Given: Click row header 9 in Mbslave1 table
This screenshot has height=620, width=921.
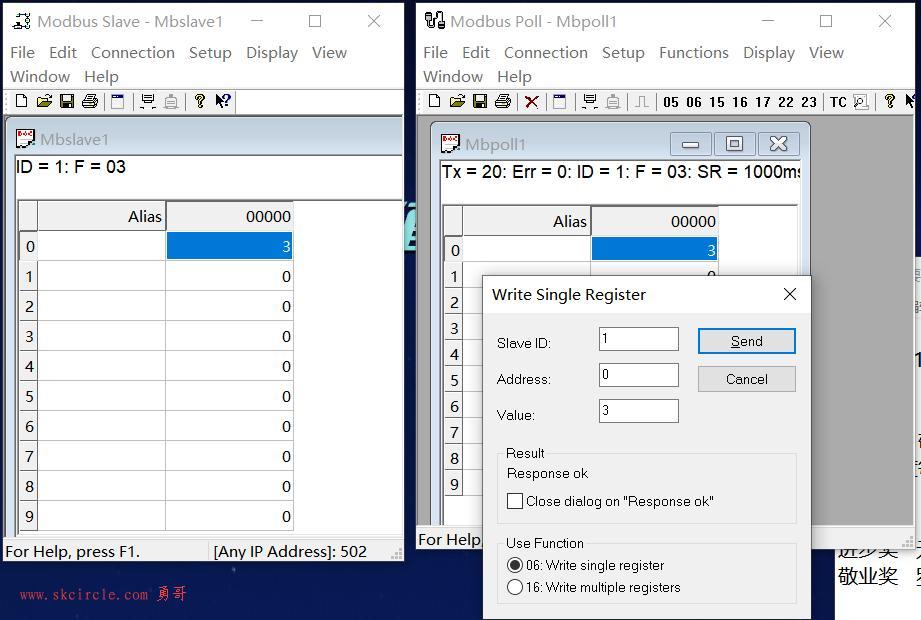Looking at the screenshot, I should (29, 516).
